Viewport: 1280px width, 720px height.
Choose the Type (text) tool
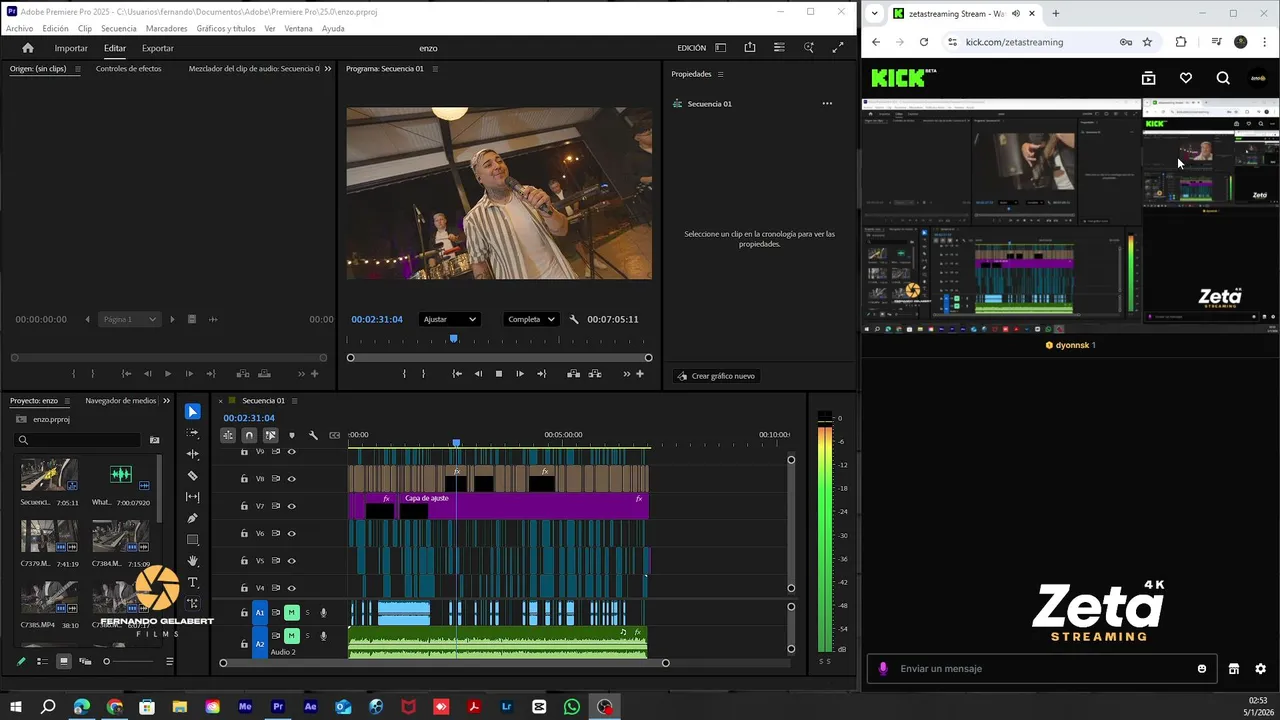193,582
